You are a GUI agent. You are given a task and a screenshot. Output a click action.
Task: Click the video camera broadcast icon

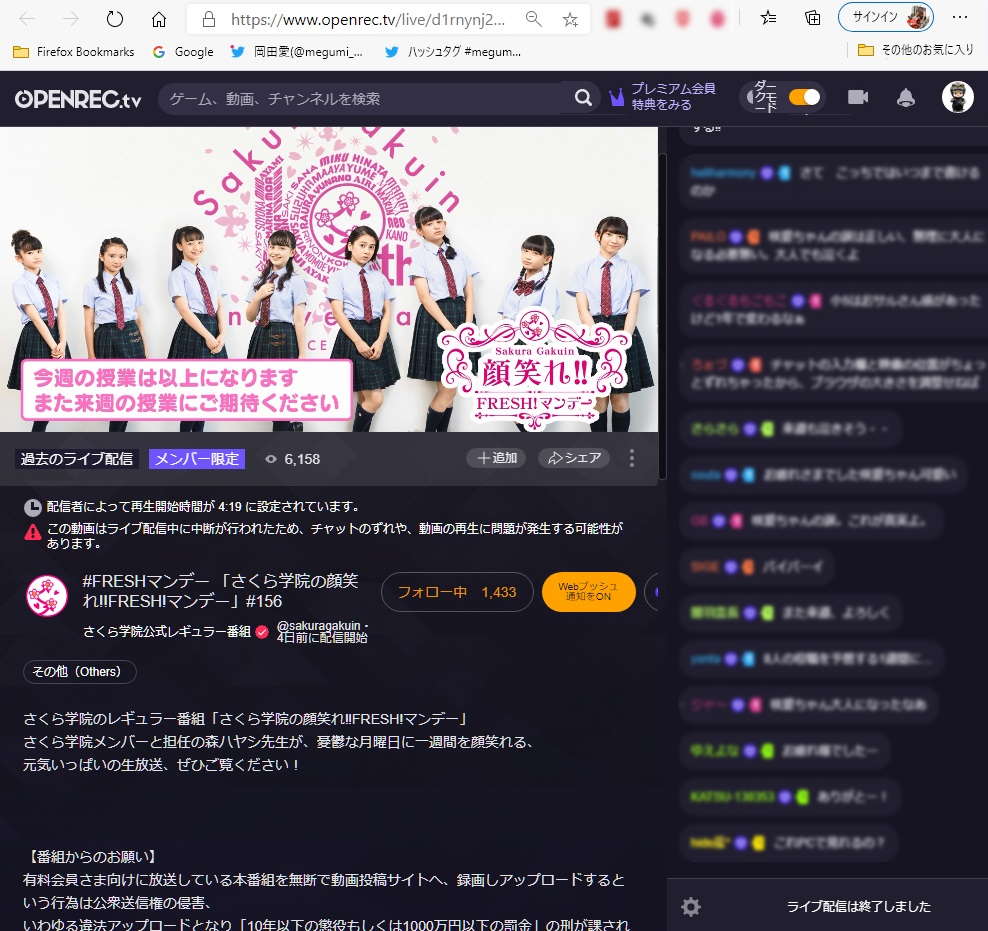pos(858,97)
